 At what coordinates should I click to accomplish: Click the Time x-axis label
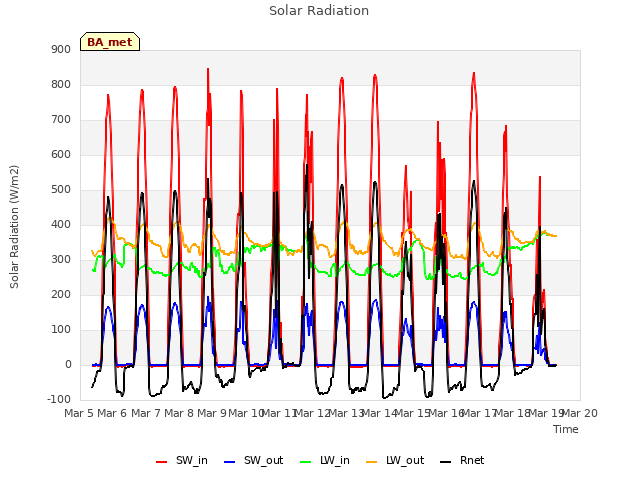[566, 429]
